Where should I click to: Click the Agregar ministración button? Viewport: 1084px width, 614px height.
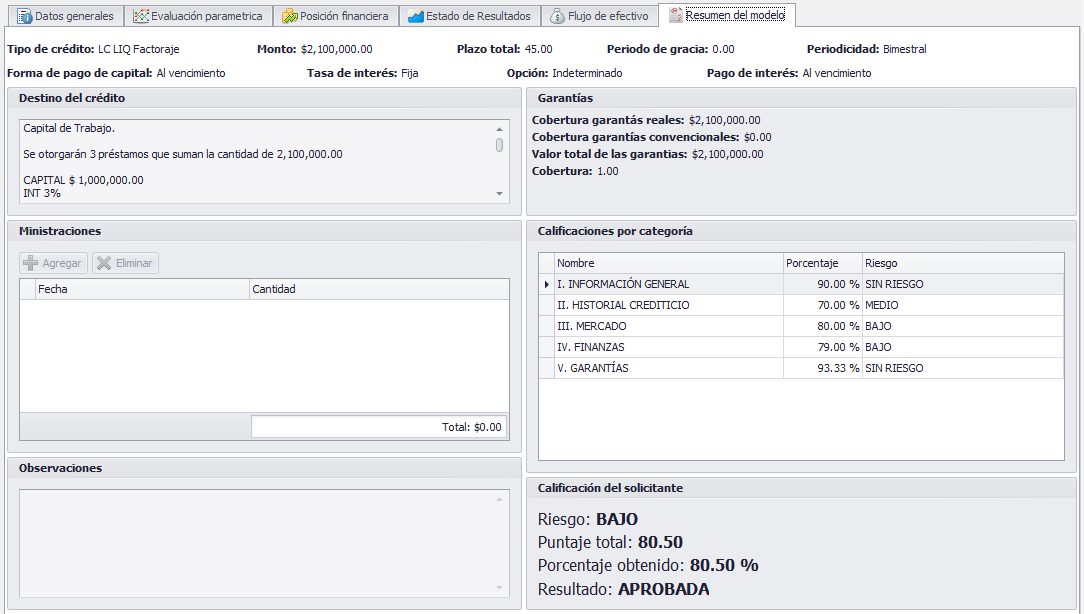click(54, 263)
